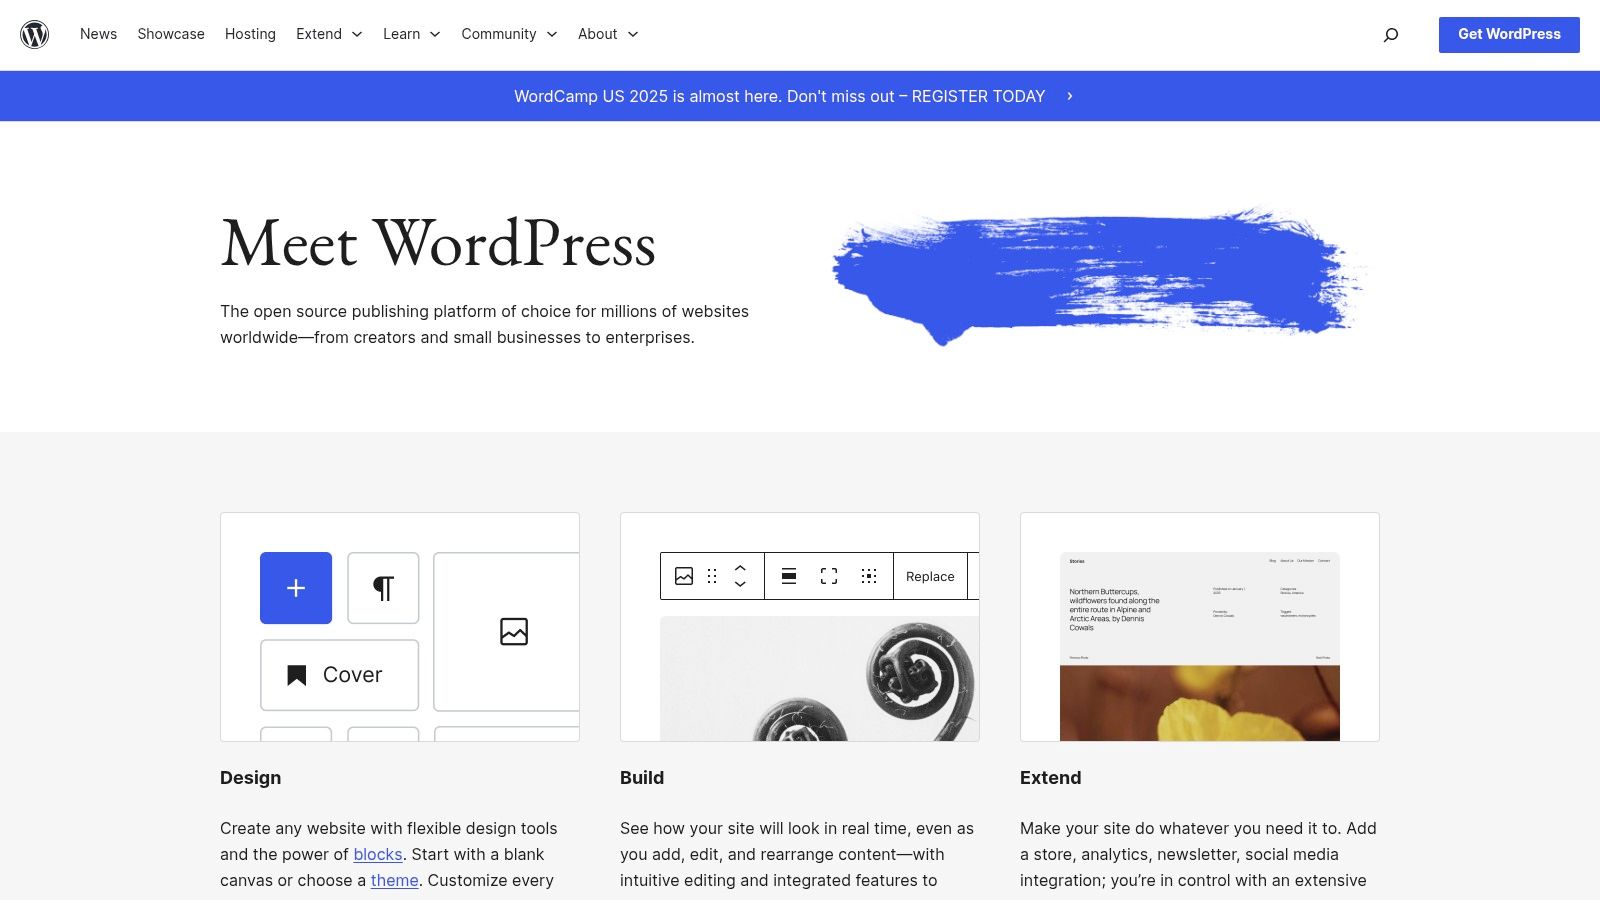This screenshot has width=1600, height=900.
Task: Expand the Community menu chevron
Action: pos(552,34)
